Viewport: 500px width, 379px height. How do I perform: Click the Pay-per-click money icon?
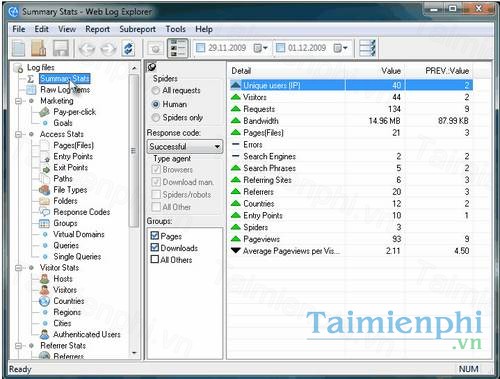(44, 112)
